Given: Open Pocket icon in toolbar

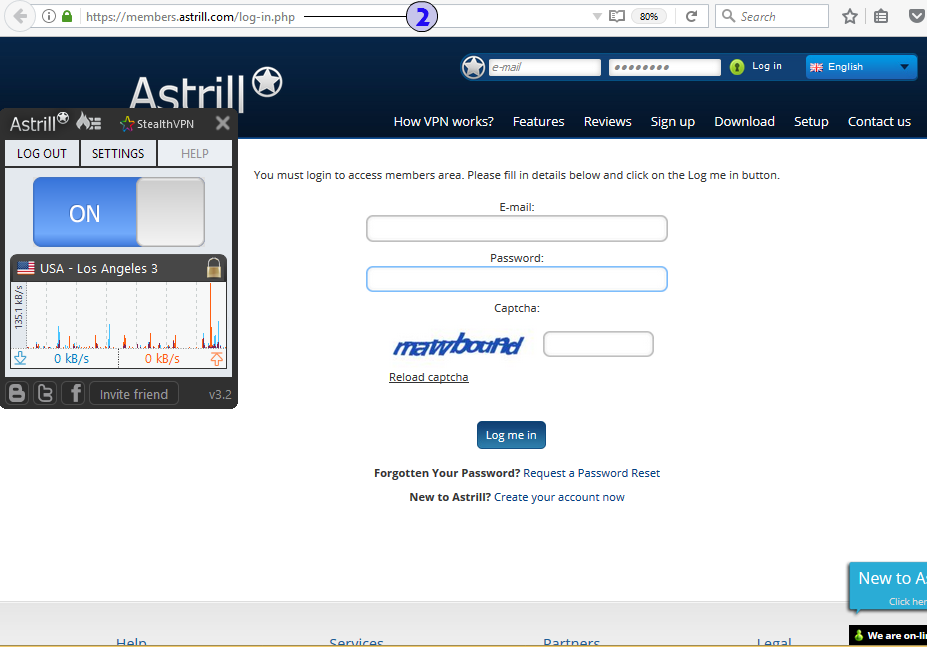Looking at the screenshot, I should (x=916, y=17).
